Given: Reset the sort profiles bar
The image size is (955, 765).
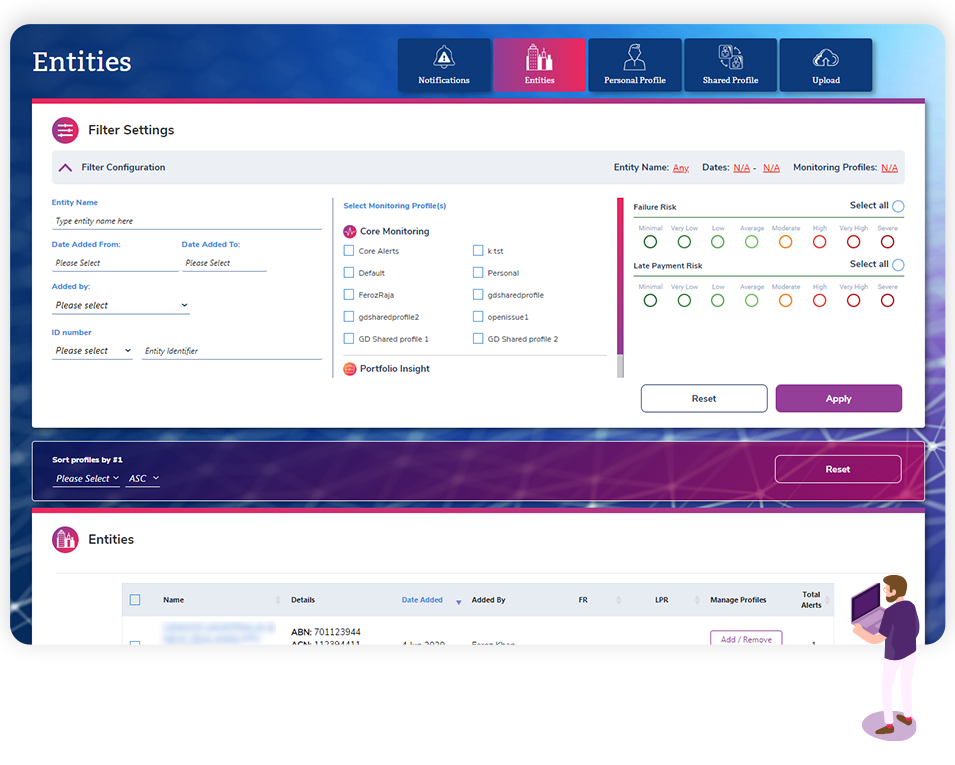Looking at the screenshot, I should 838,469.
